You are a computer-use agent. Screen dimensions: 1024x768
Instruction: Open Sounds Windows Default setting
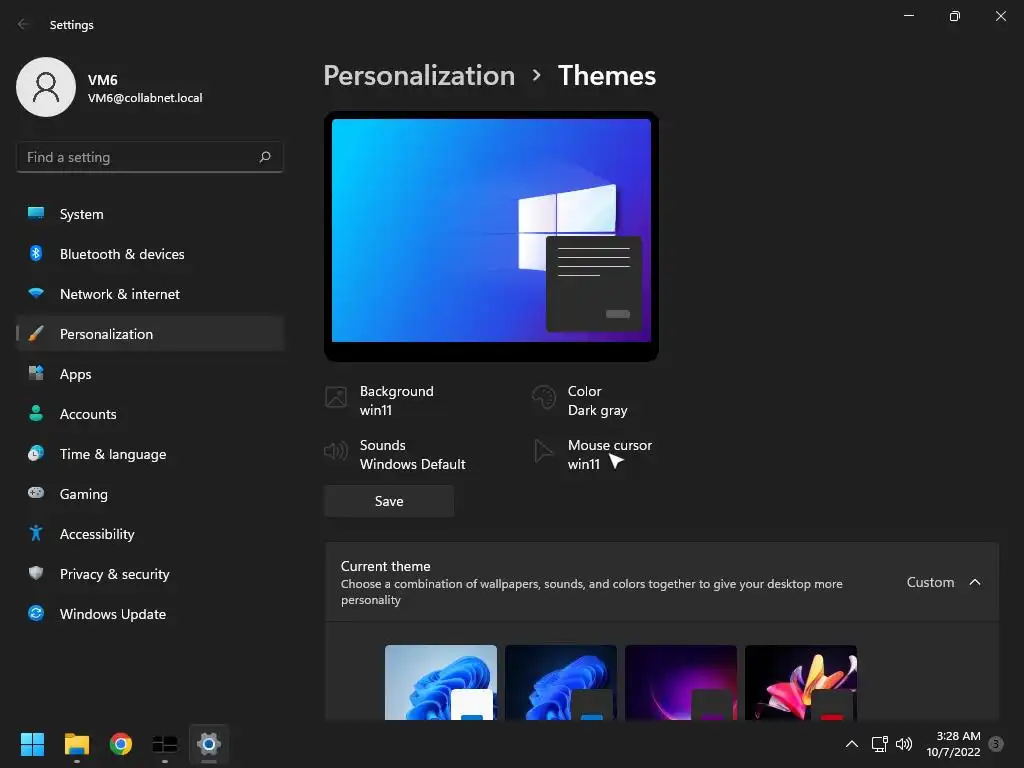[395, 455]
